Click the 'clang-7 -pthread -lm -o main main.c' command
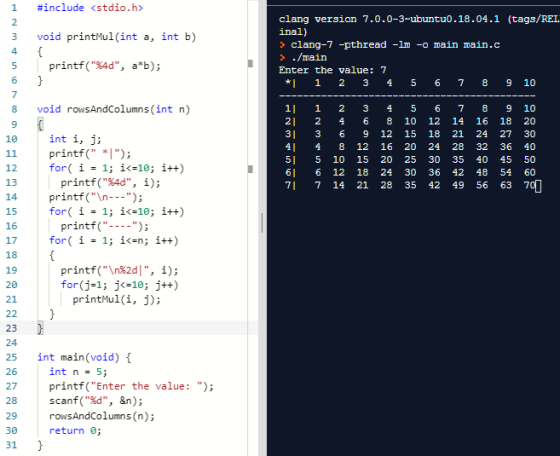 (395, 45)
